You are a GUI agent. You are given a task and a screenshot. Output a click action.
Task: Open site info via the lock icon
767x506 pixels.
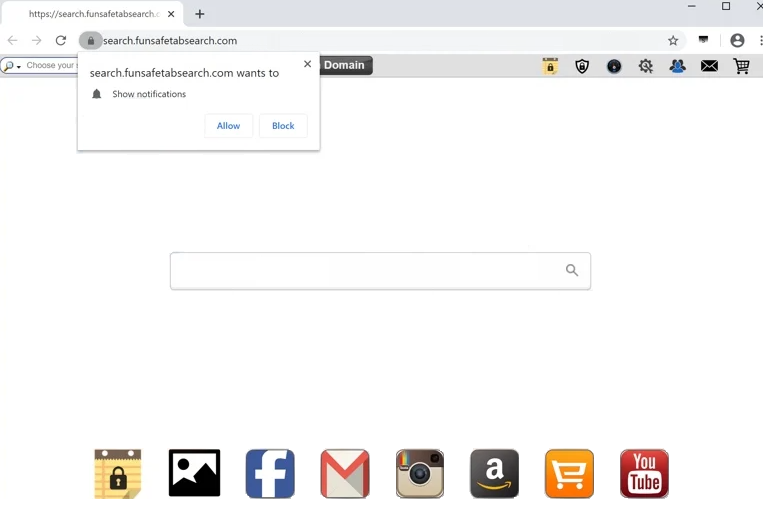[90, 41]
